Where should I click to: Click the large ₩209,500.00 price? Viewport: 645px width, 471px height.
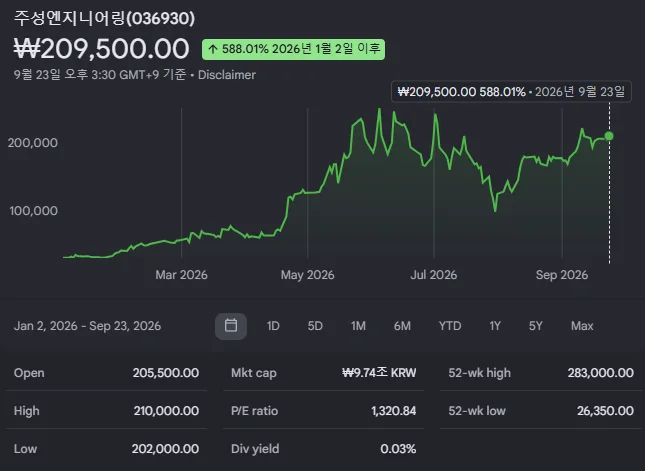(102, 49)
